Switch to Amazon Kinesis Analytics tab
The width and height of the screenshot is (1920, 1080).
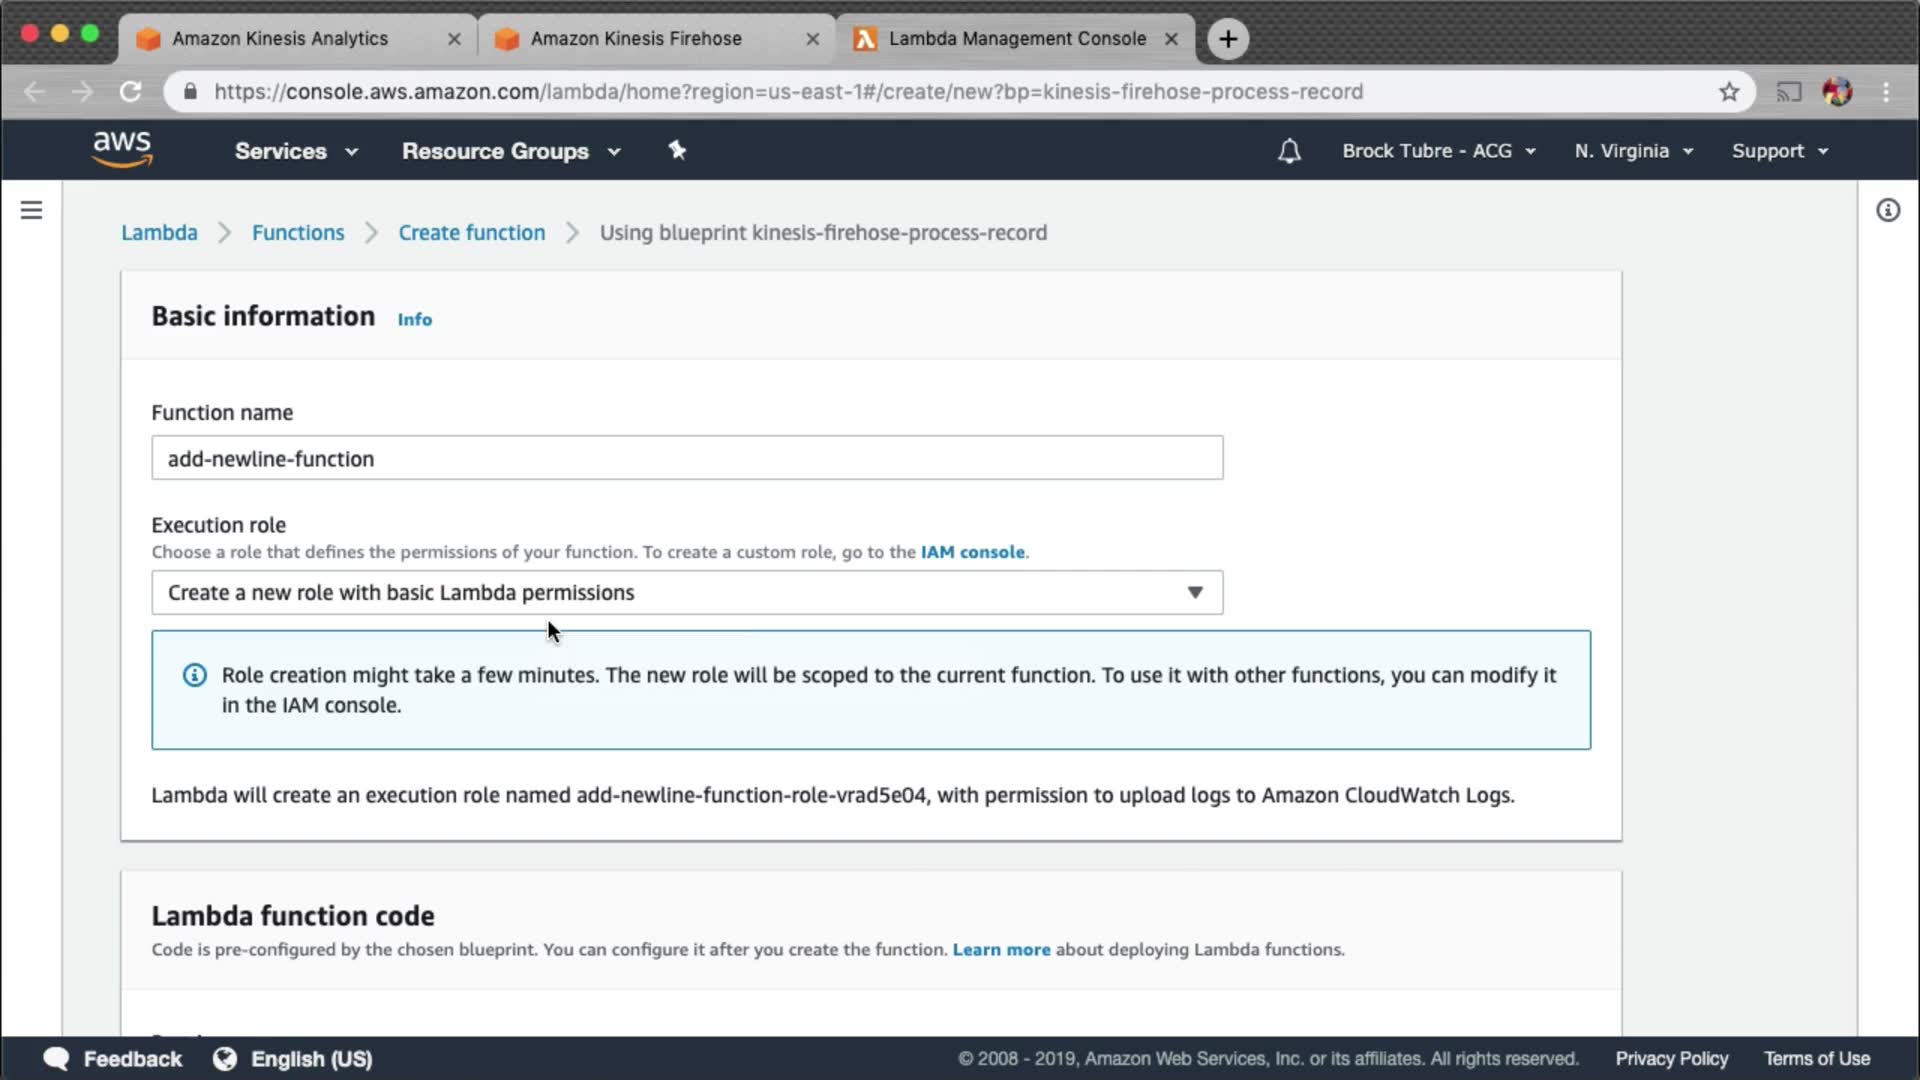[280, 39]
